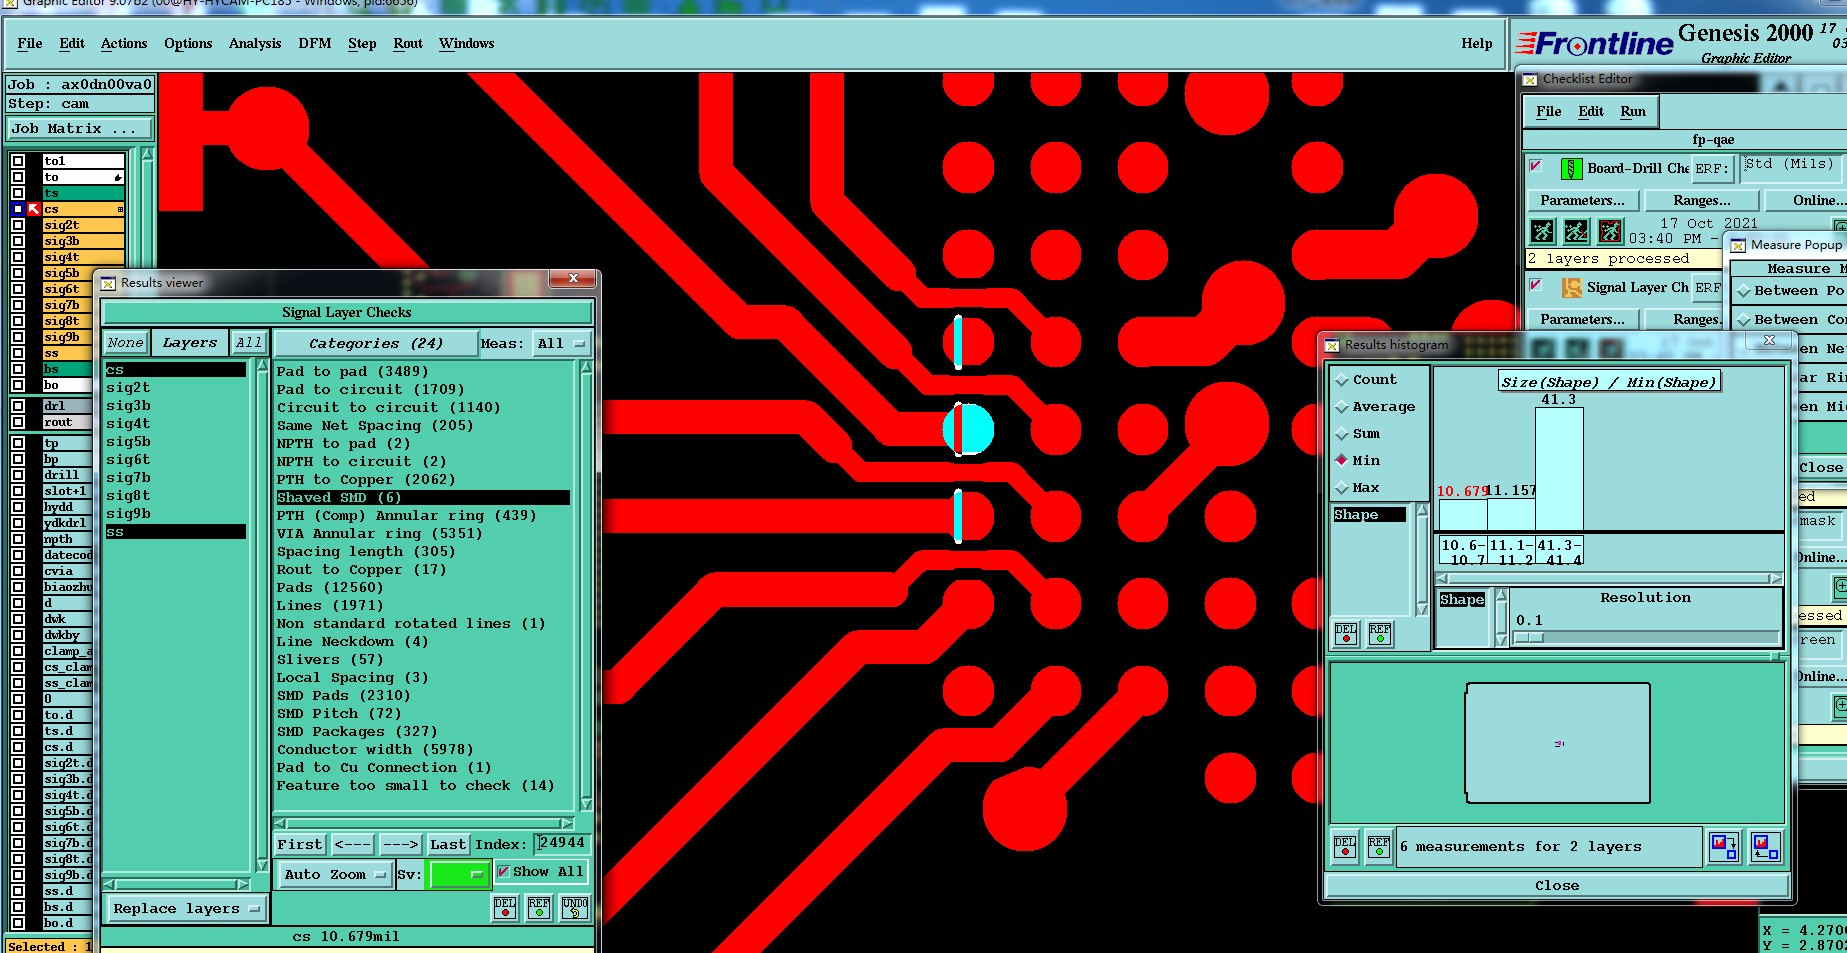
Task: Click the previous arrow navigation button
Action: 352,845
